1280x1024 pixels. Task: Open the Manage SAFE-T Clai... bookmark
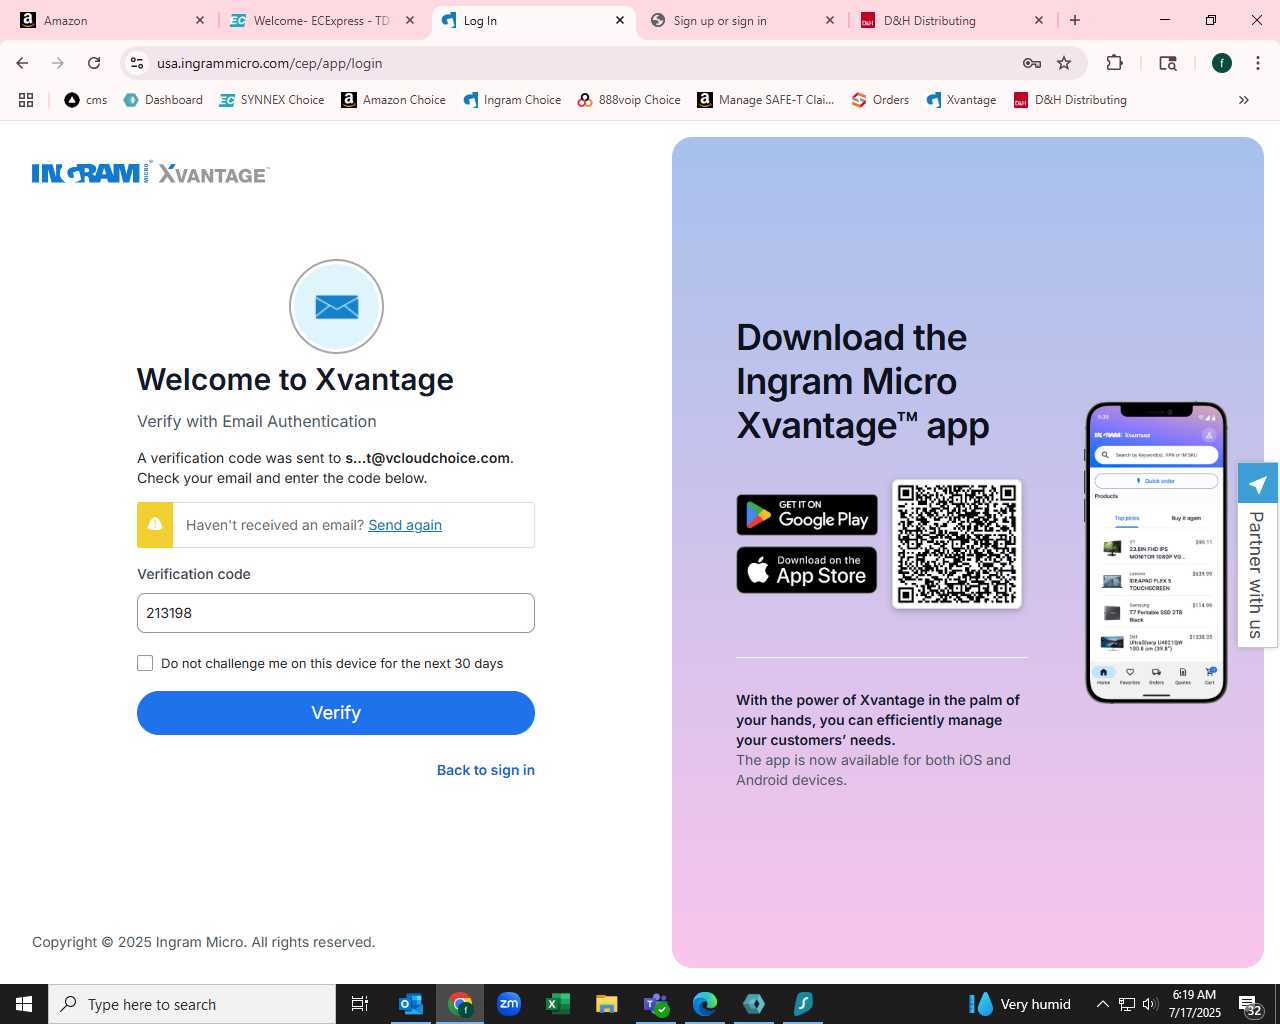click(766, 100)
